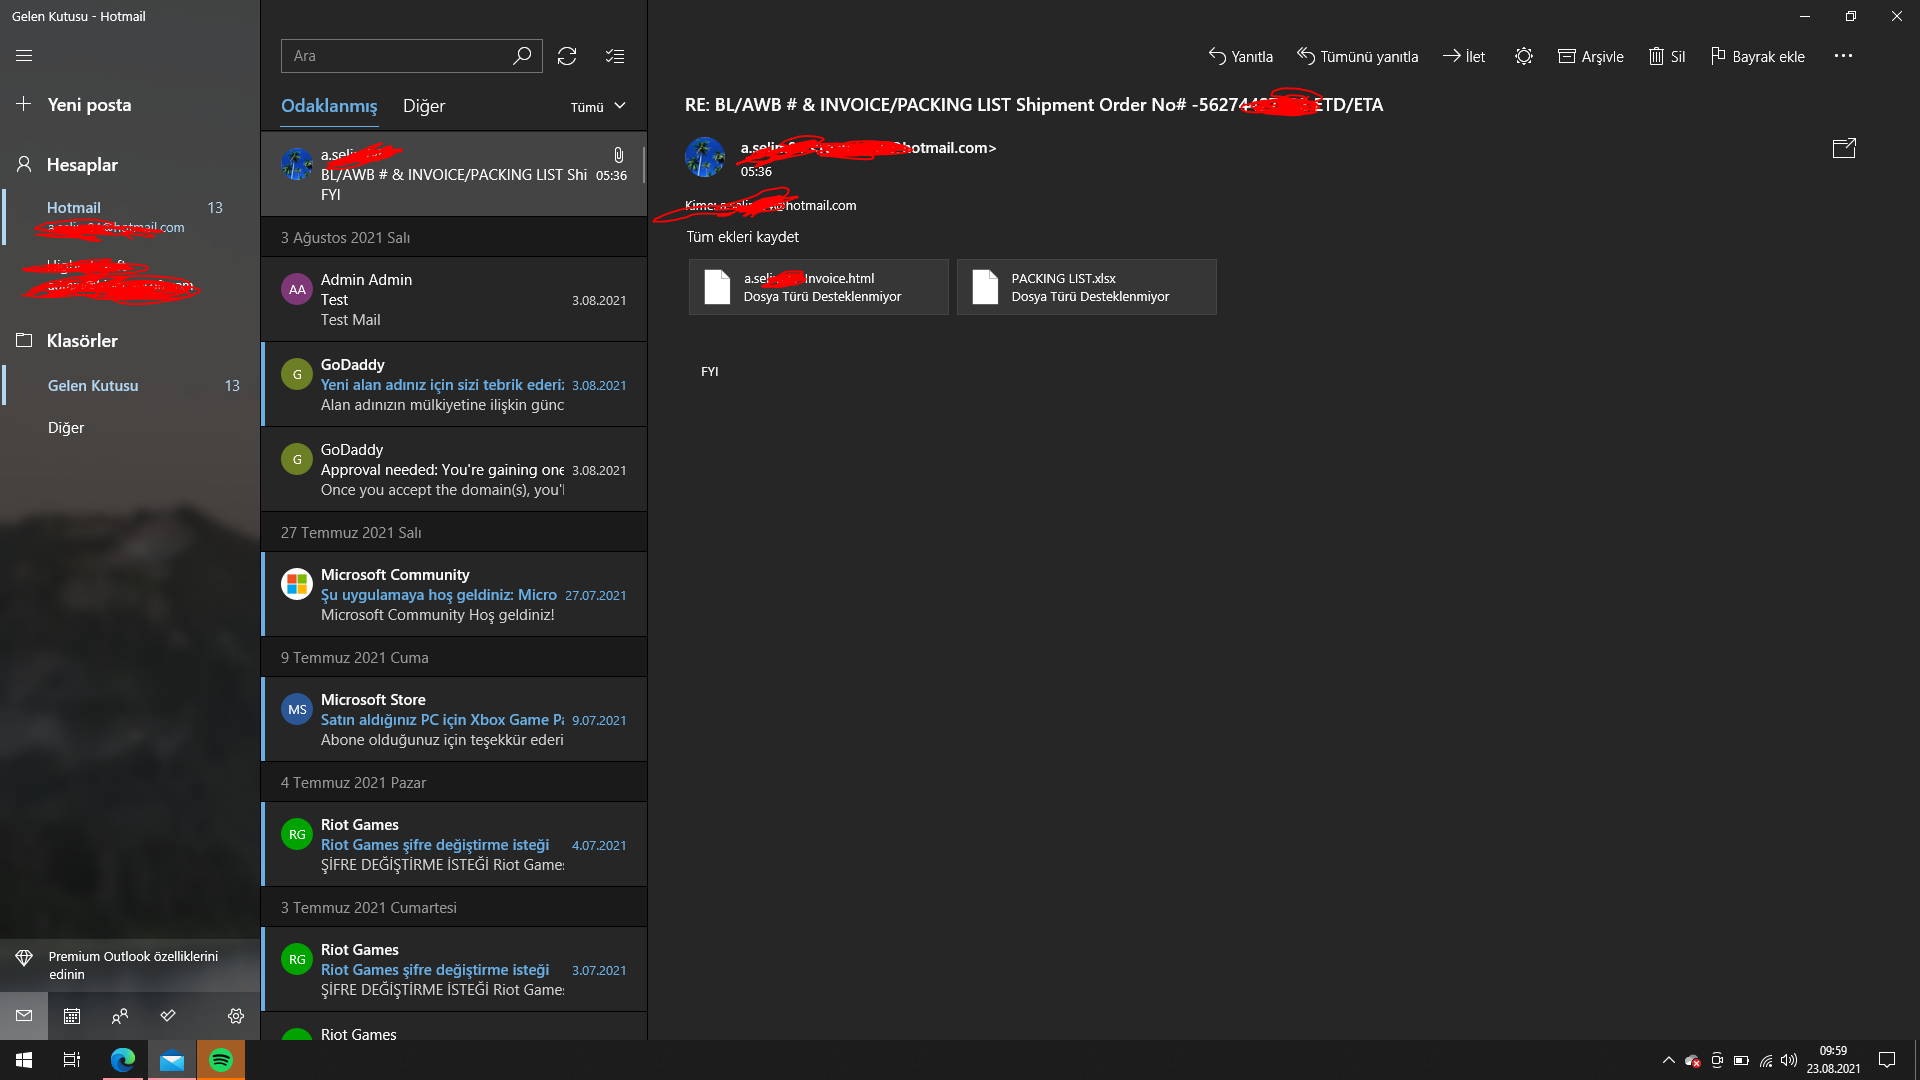Expand Klasörler folder list

[x=81, y=341]
